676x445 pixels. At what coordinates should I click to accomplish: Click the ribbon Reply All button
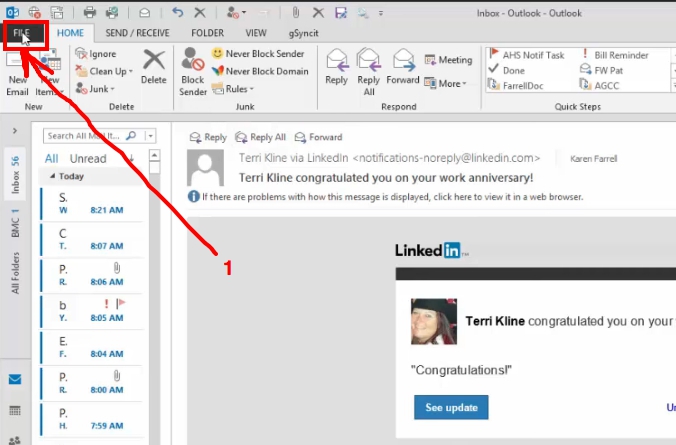click(369, 72)
